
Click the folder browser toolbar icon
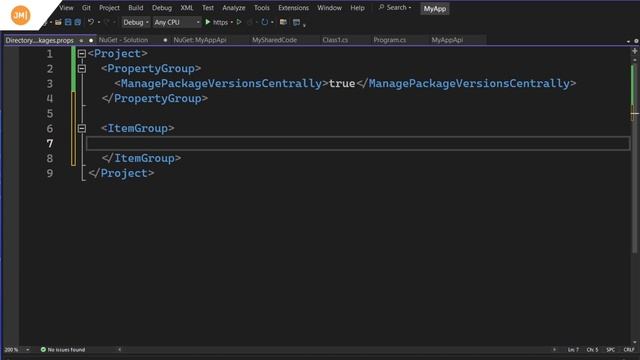283,22
